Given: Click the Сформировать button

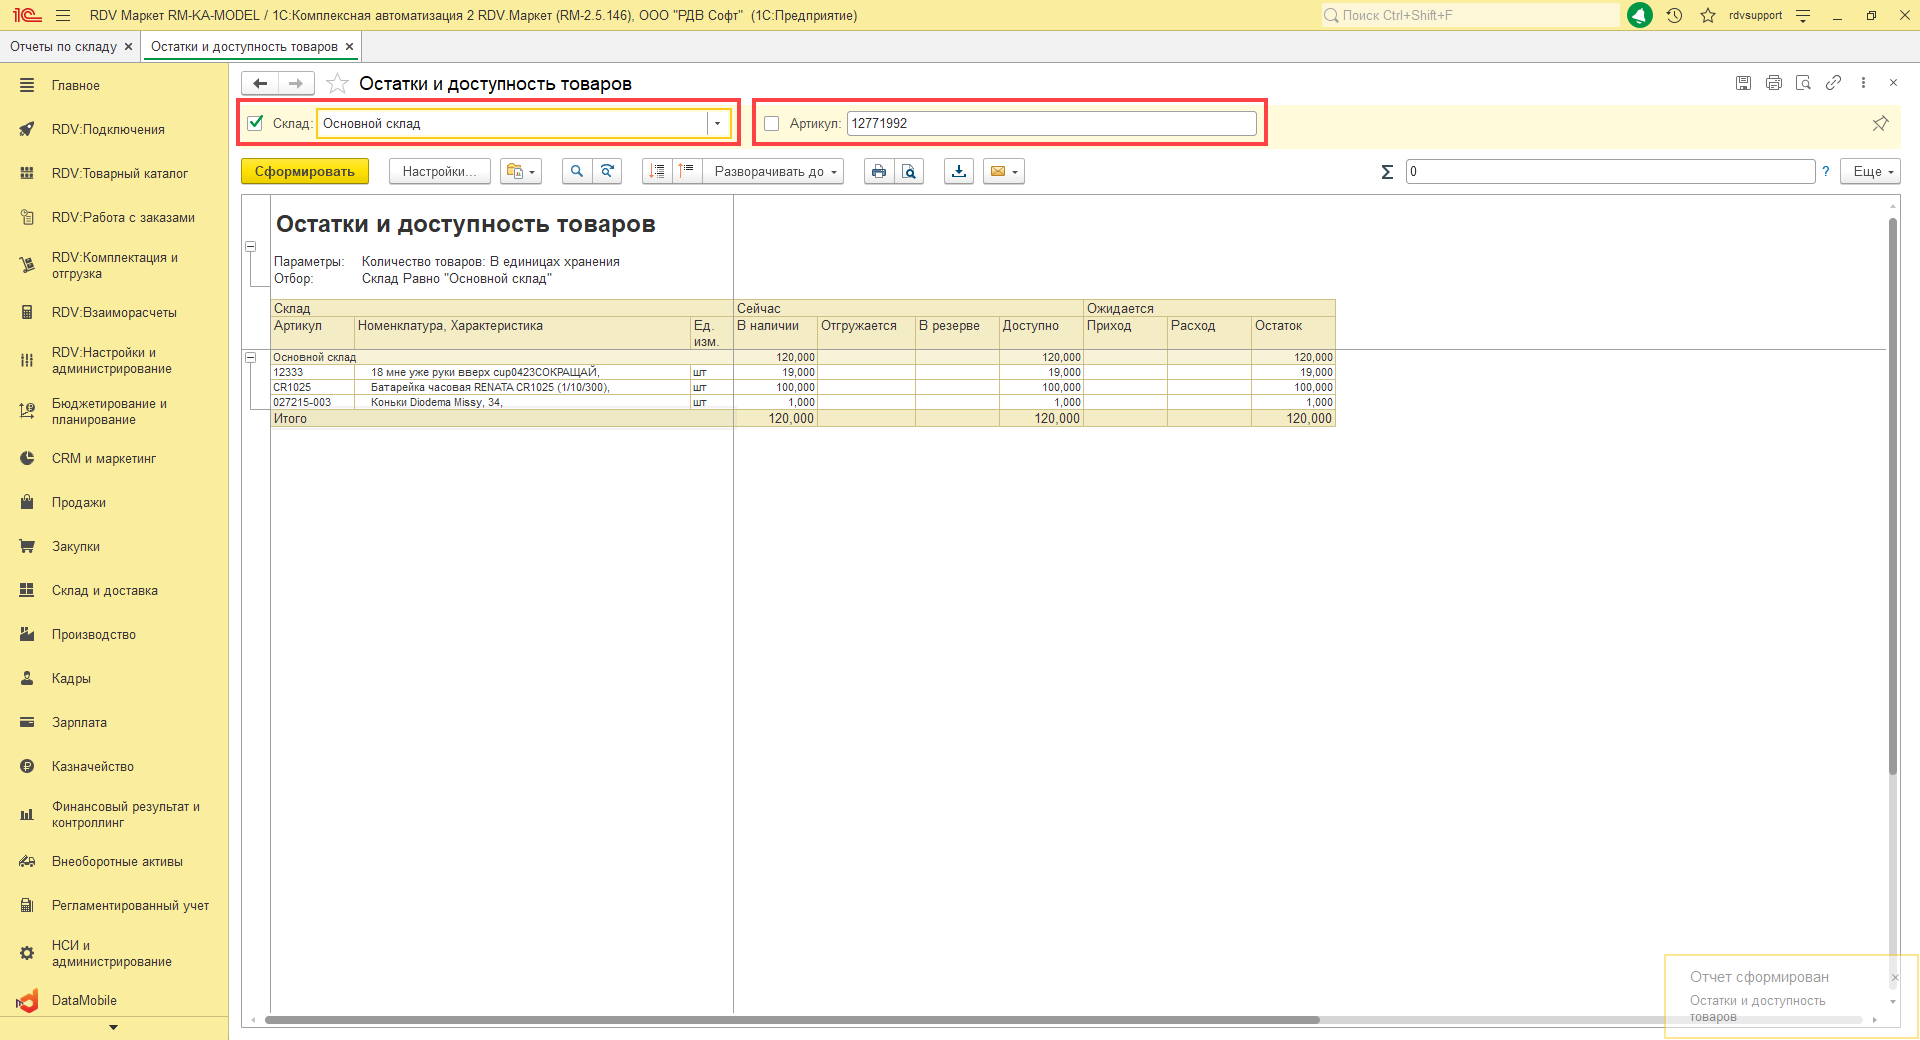Looking at the screenshot, I should pyautogui.click(x=304, y=171).
